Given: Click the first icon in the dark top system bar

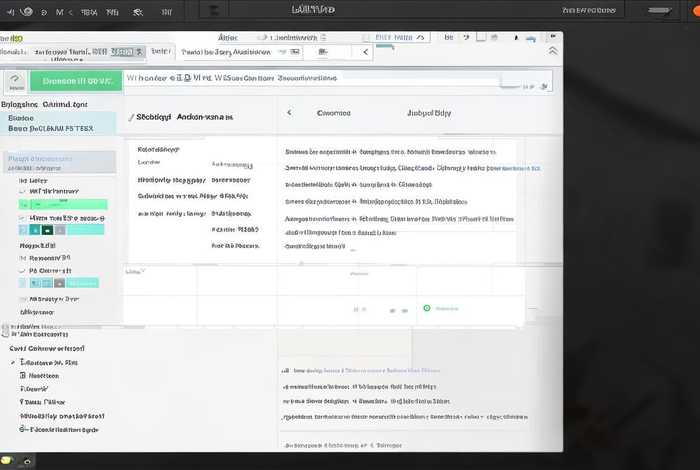Looking at the screenshot, I should pos(11,12).
